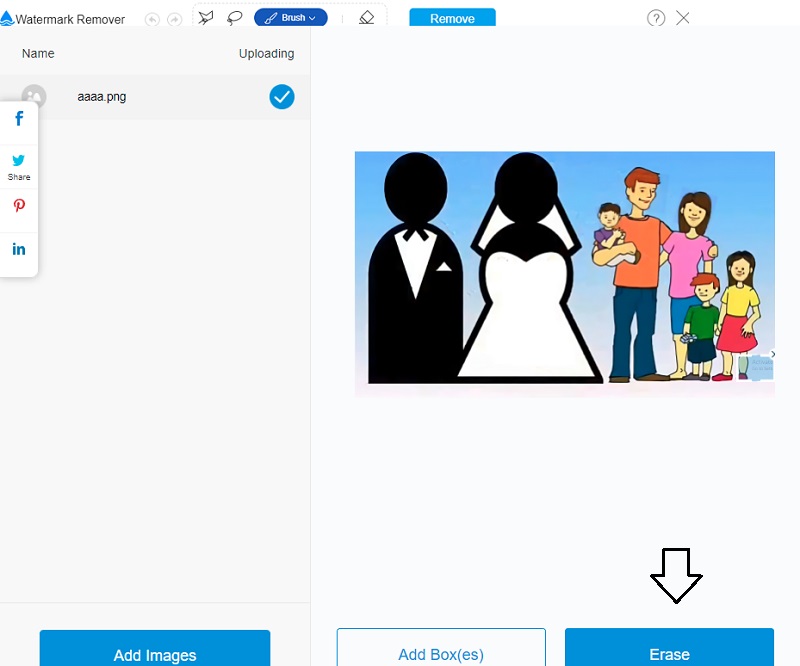Share to Facebook
Screen dimensions: 800x666
19,118
